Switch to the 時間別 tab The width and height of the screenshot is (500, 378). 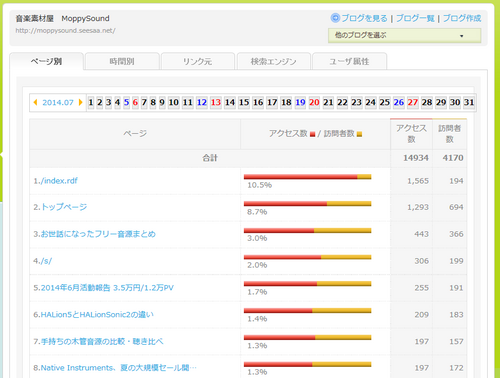pyautogui.click(x=122, y=61)
